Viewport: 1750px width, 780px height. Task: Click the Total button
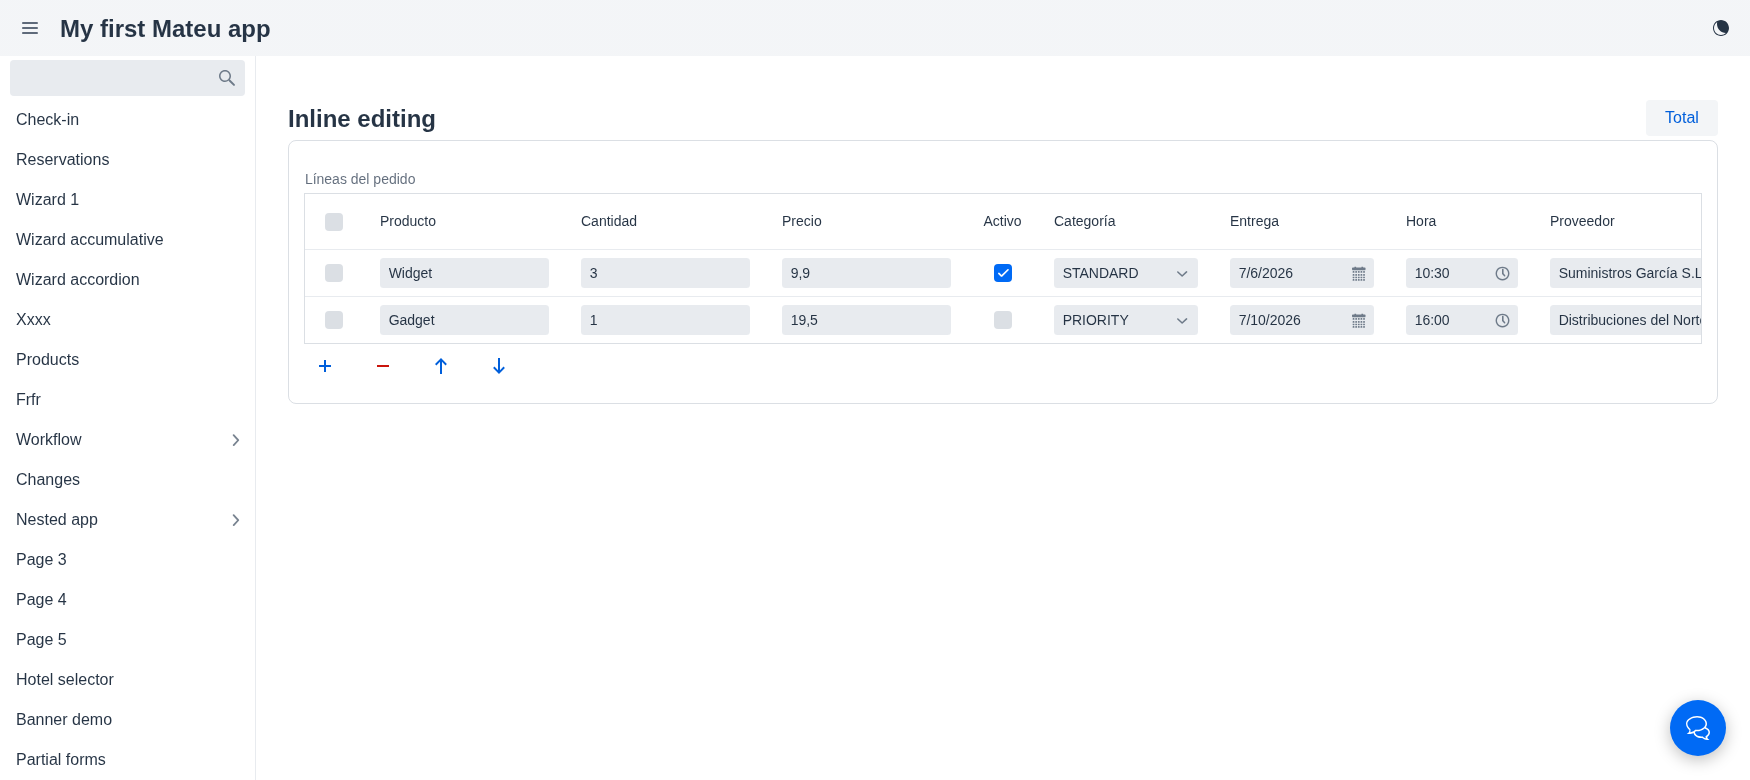(1682, 118)
